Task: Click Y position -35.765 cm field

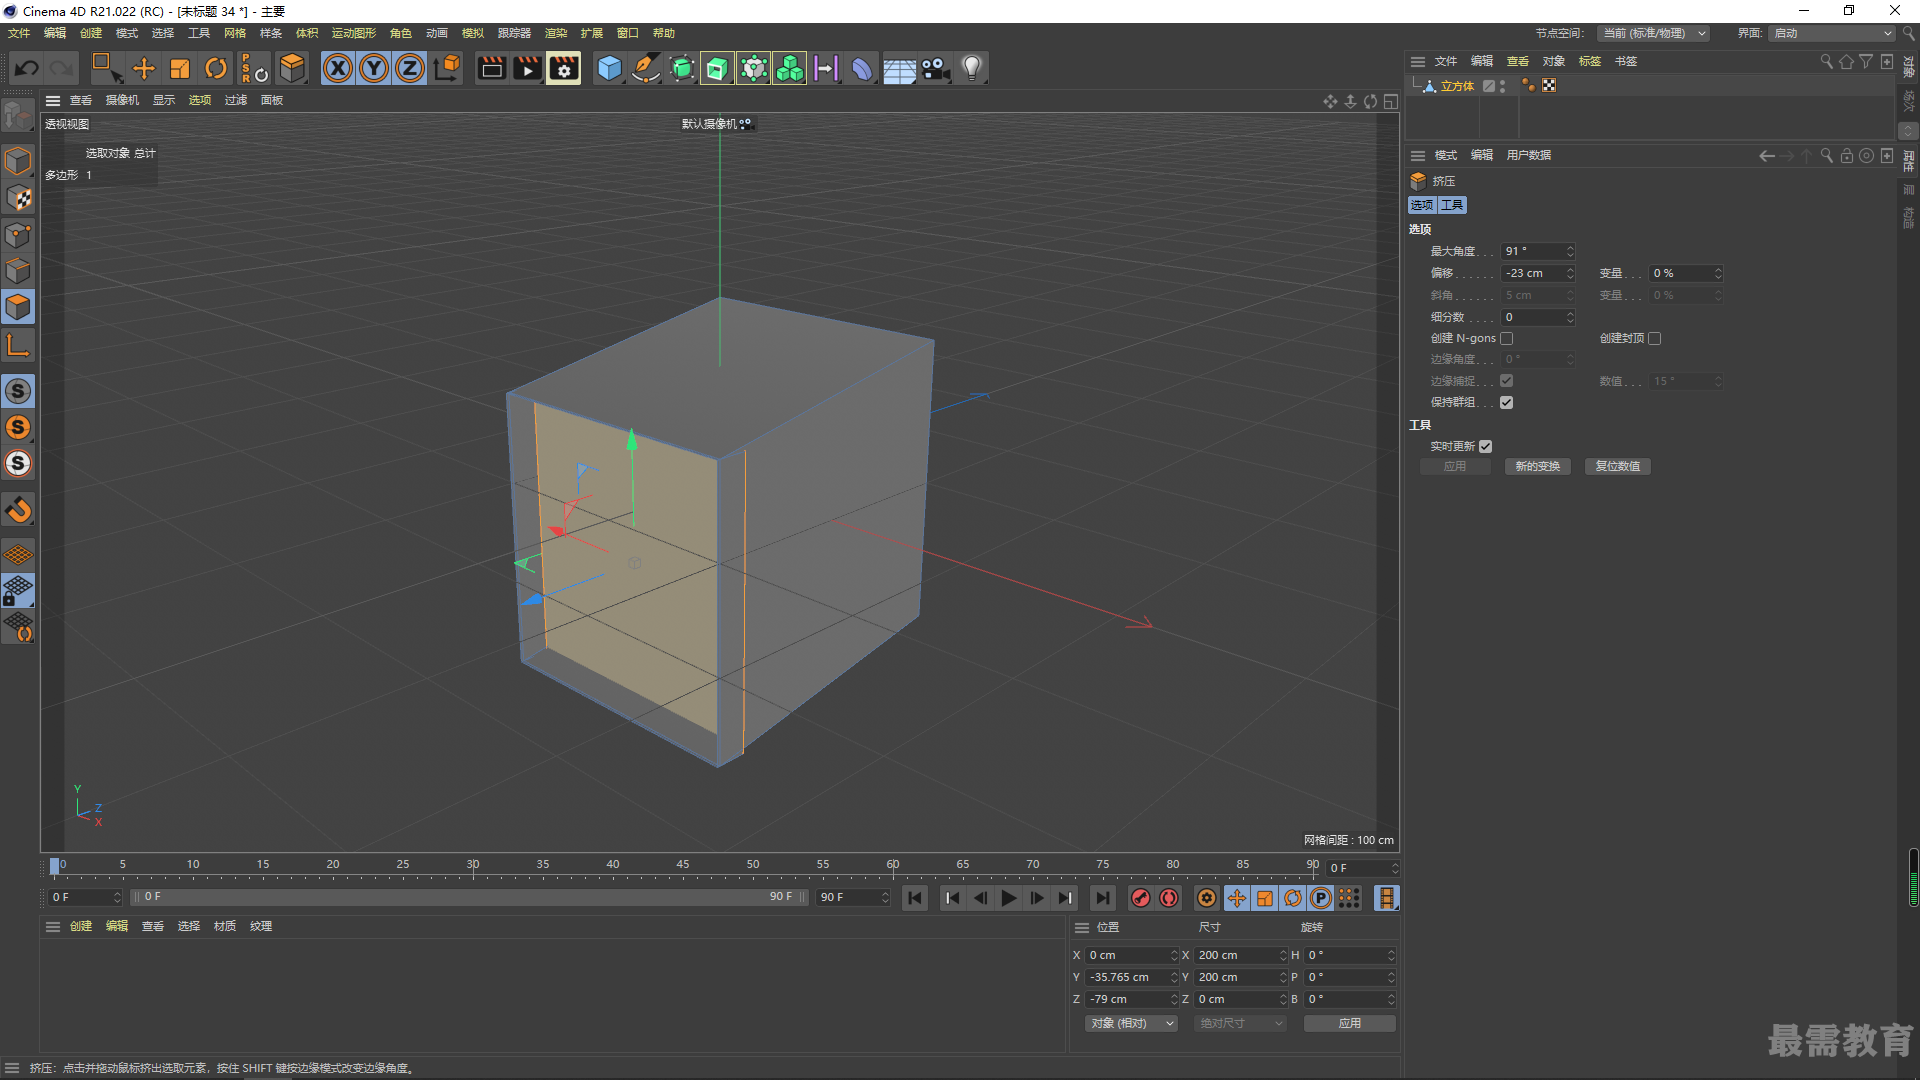Action: (1127, 977)
